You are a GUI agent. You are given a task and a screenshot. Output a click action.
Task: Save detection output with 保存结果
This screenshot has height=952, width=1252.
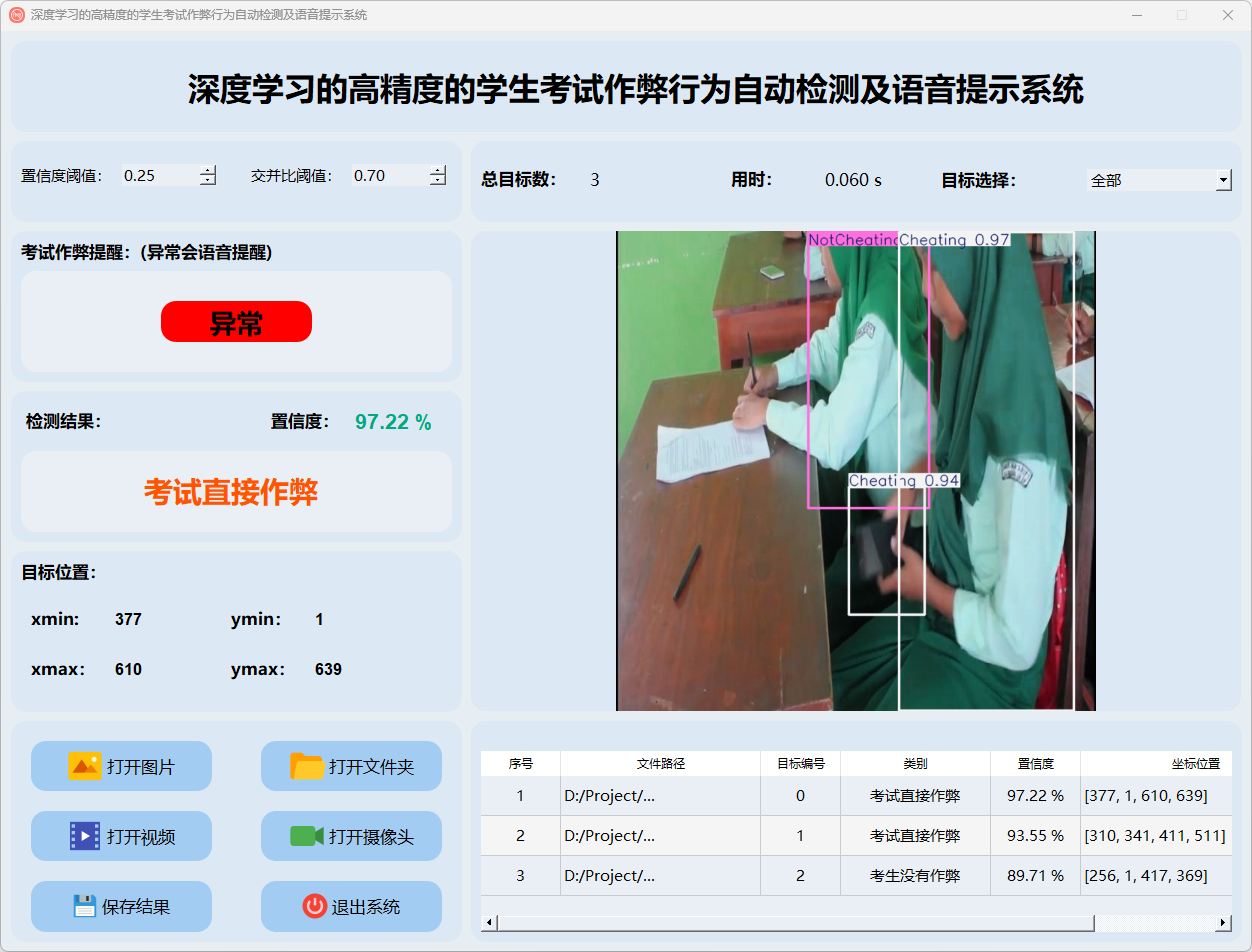121,906
